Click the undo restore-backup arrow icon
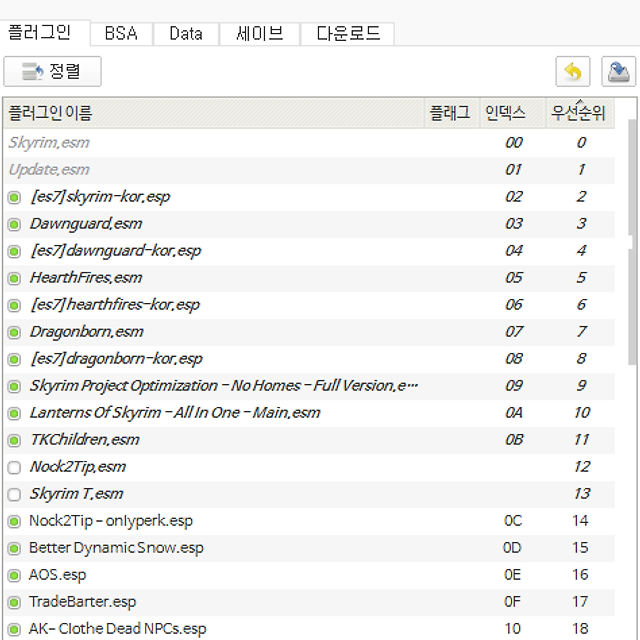The image size is (640, 640). [573, 72]
